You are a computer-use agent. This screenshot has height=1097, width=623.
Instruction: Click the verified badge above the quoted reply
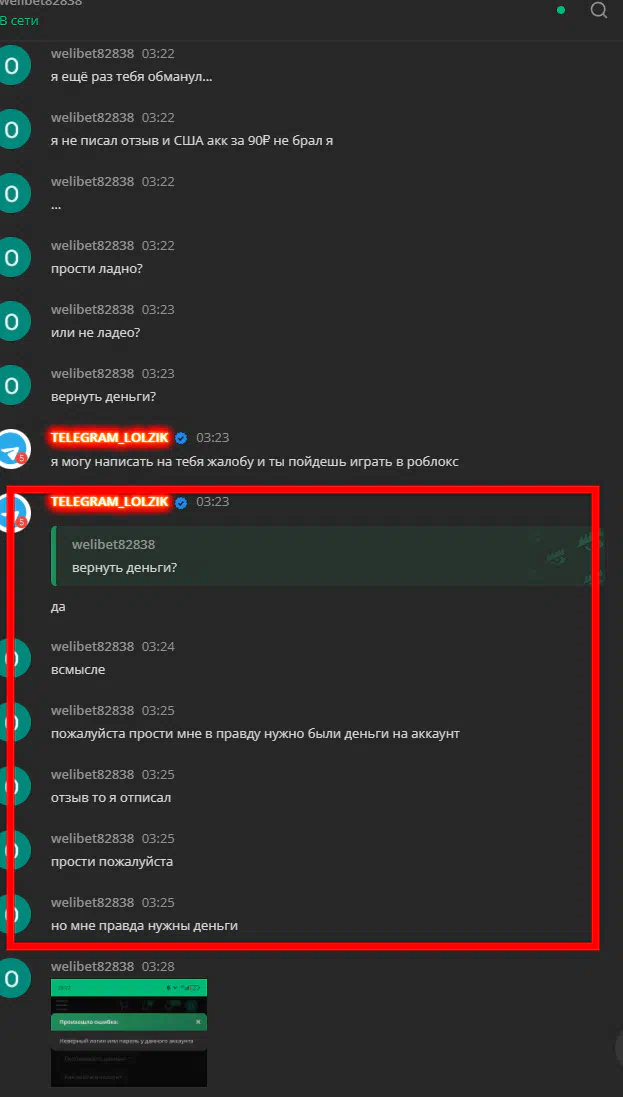click(x=181, y=502)
